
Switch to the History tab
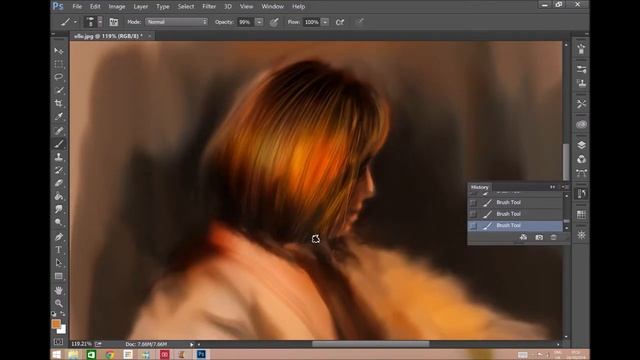[x=479, y=187]
